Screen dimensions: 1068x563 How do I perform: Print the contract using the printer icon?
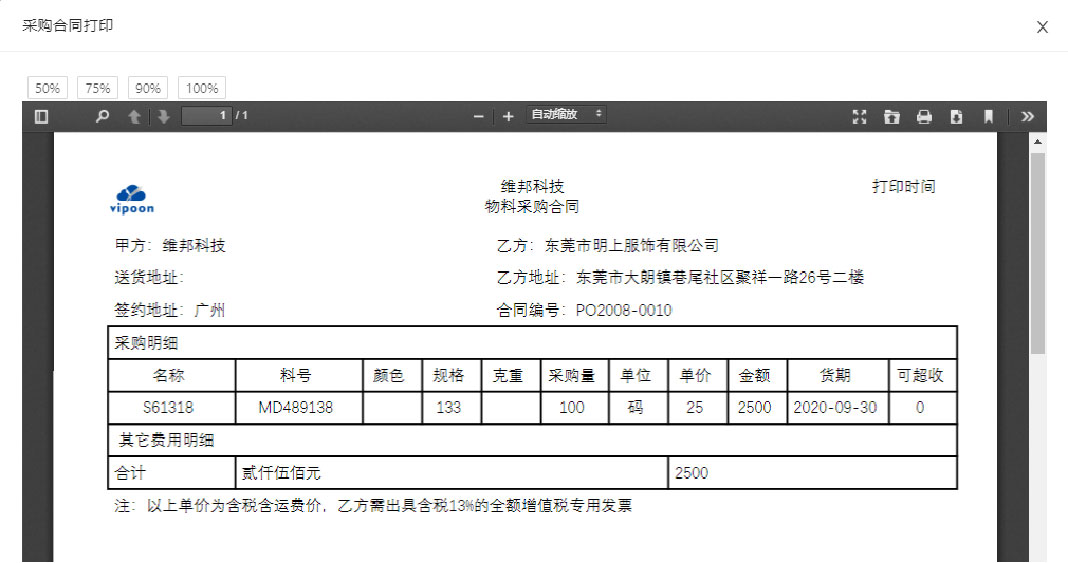click(x=924, y=116)
